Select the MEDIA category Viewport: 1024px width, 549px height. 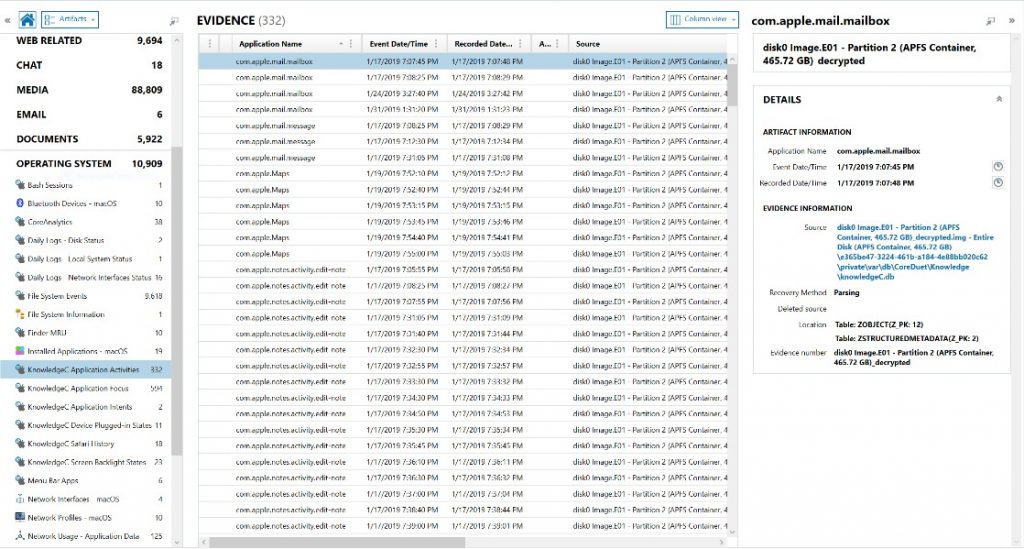[89, 89]
